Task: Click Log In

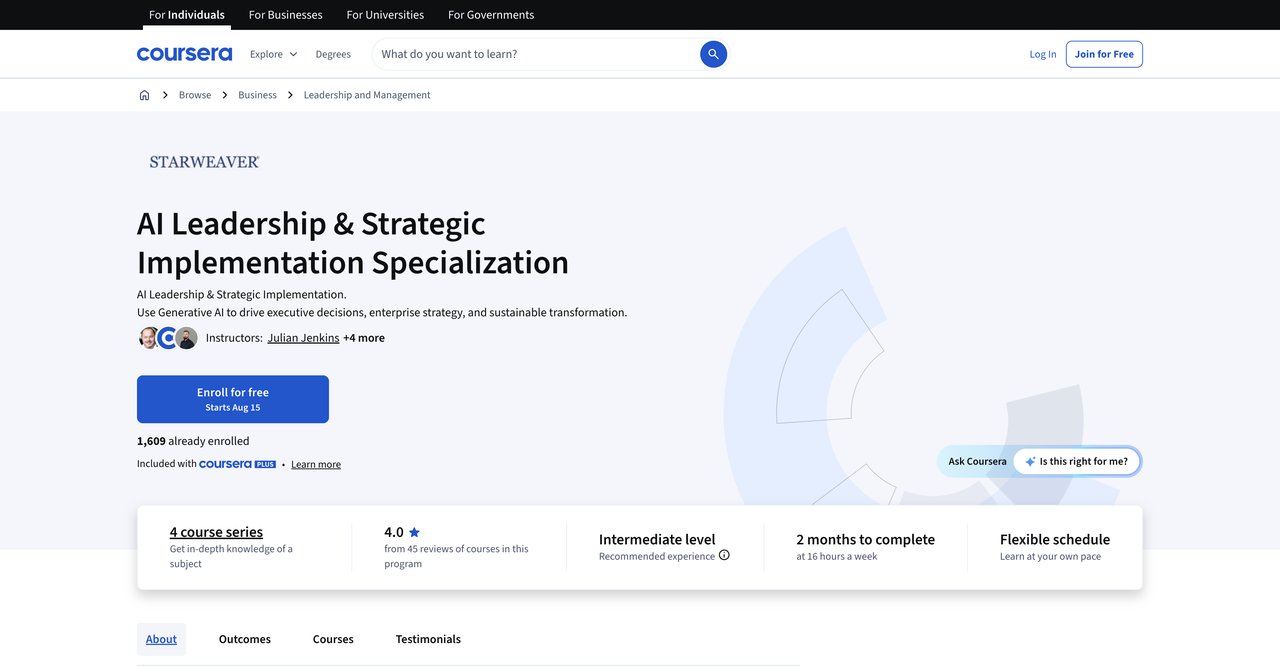Action: [1043, 54]
